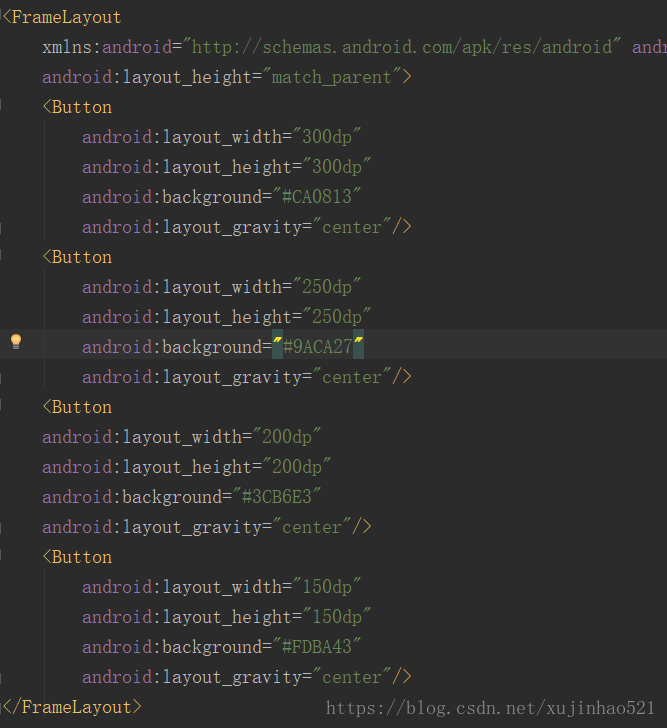The height and width of the screenshot is (728, 667).
Task: Select layout_width="300dp" attribute line
Action: (x=221, y=137)
